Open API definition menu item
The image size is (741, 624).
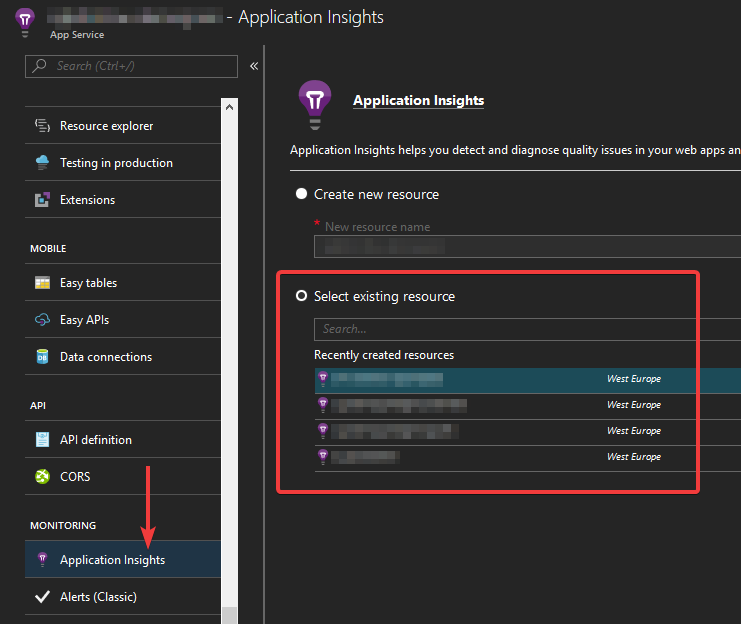pos(123,440)
